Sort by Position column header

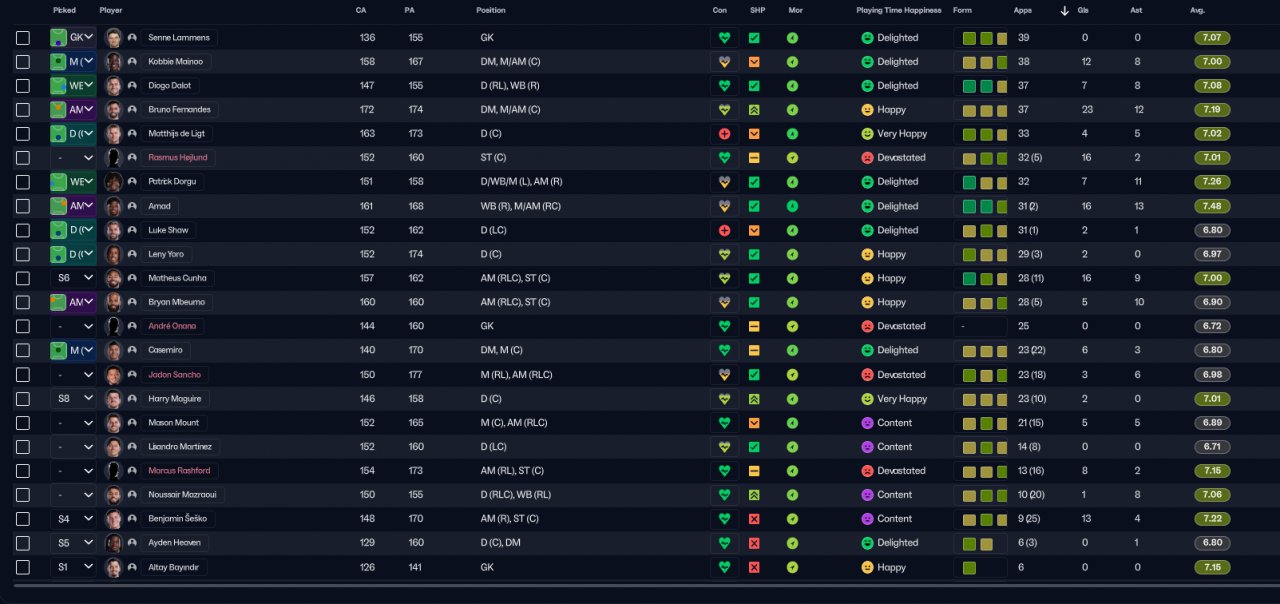pyautogui.click(x=491, y=10)
